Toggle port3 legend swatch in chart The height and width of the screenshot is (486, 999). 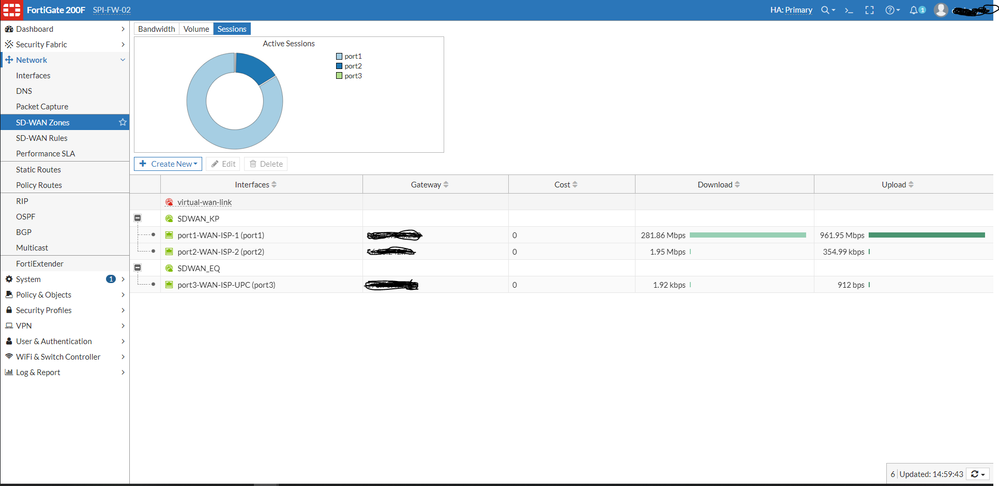click(x=339, y=76)
